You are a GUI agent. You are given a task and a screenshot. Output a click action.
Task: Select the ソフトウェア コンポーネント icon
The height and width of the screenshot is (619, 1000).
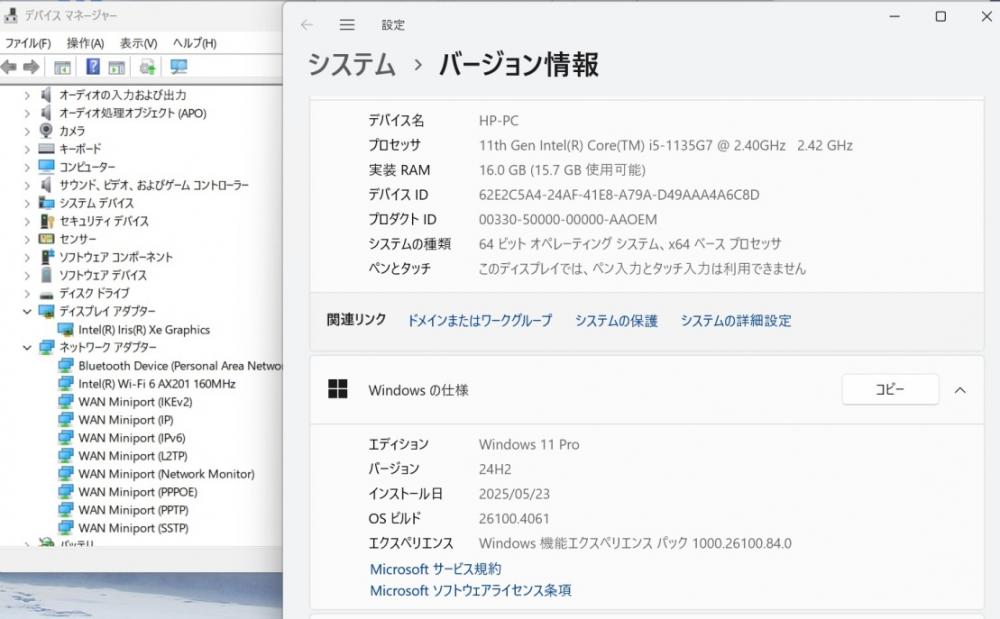click(x=47, y=257)
